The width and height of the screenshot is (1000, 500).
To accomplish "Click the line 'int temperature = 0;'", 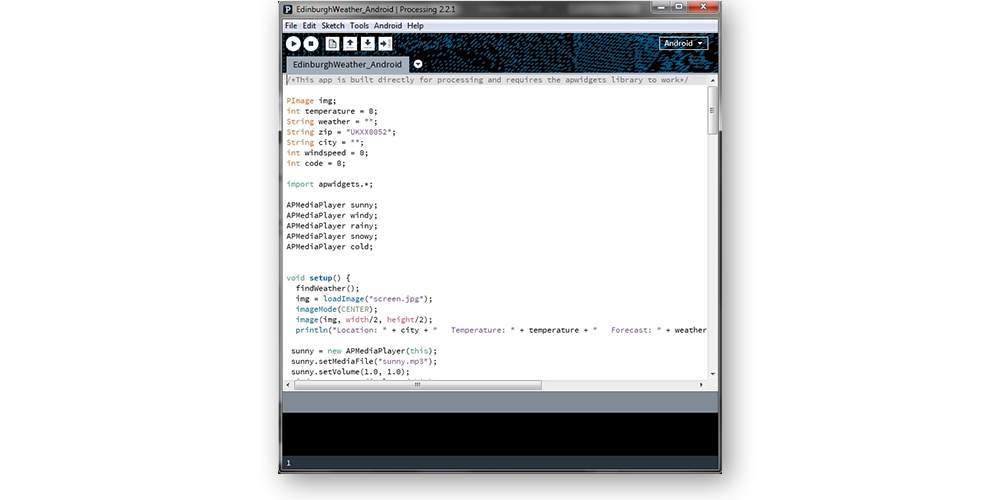I will pyautogui.click(x=332, y=111).
